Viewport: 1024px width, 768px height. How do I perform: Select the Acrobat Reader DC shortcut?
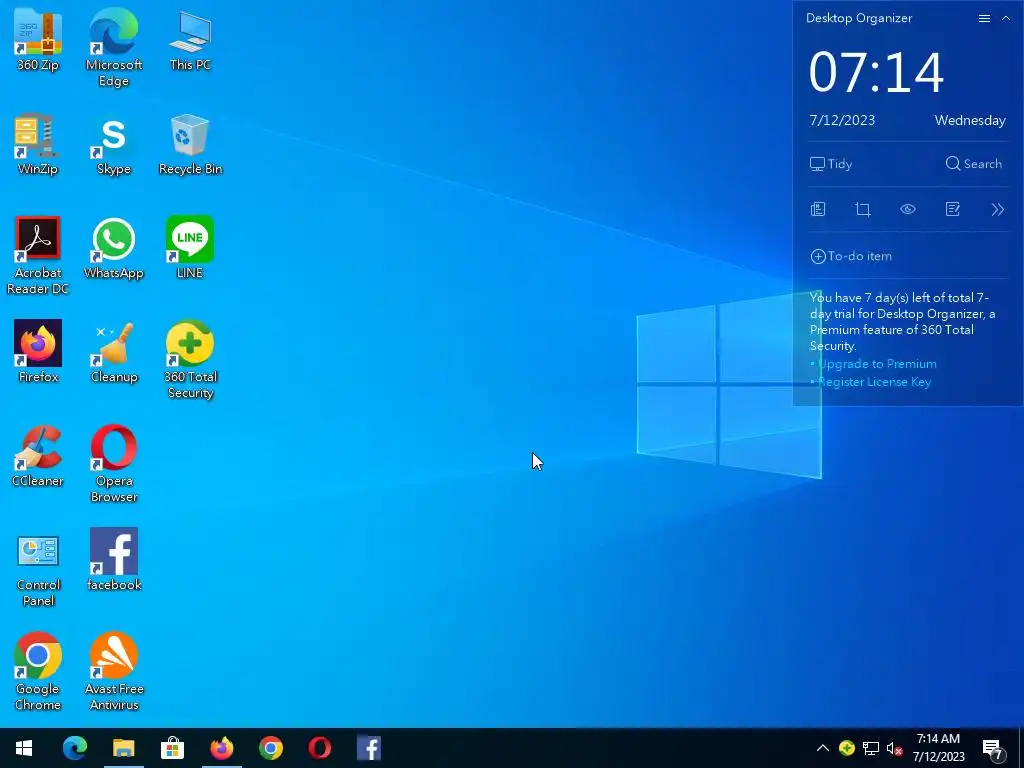click(38, 255)
